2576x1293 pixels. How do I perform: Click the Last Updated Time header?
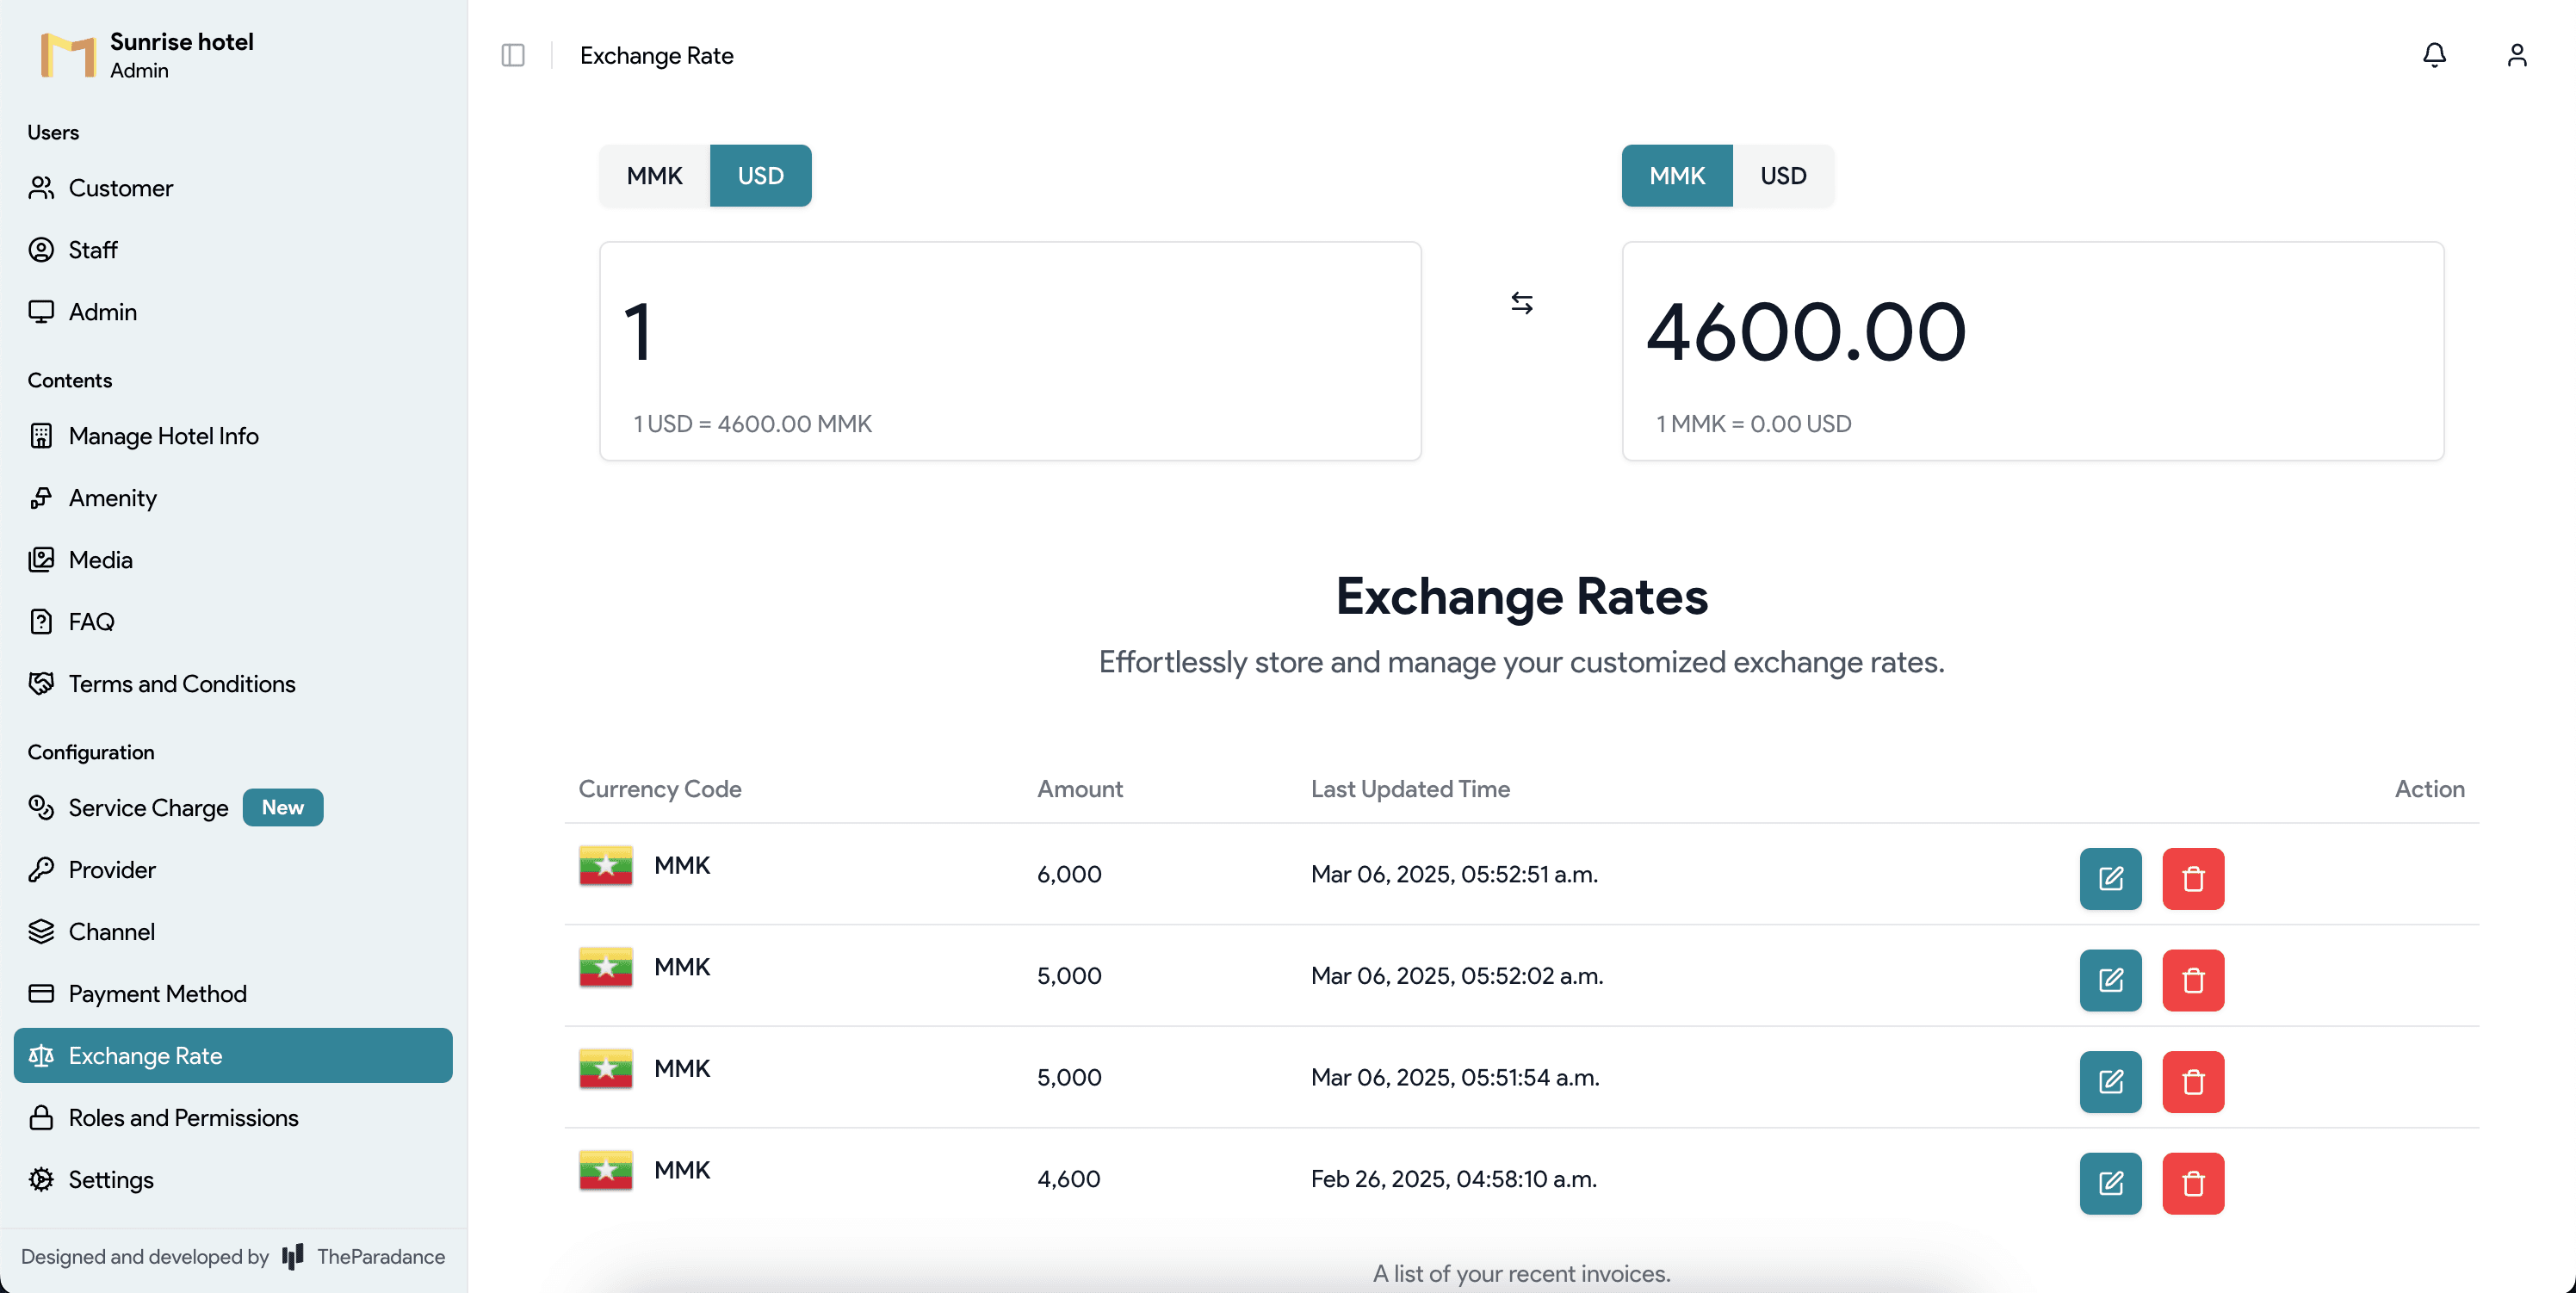click(1410, 790)
